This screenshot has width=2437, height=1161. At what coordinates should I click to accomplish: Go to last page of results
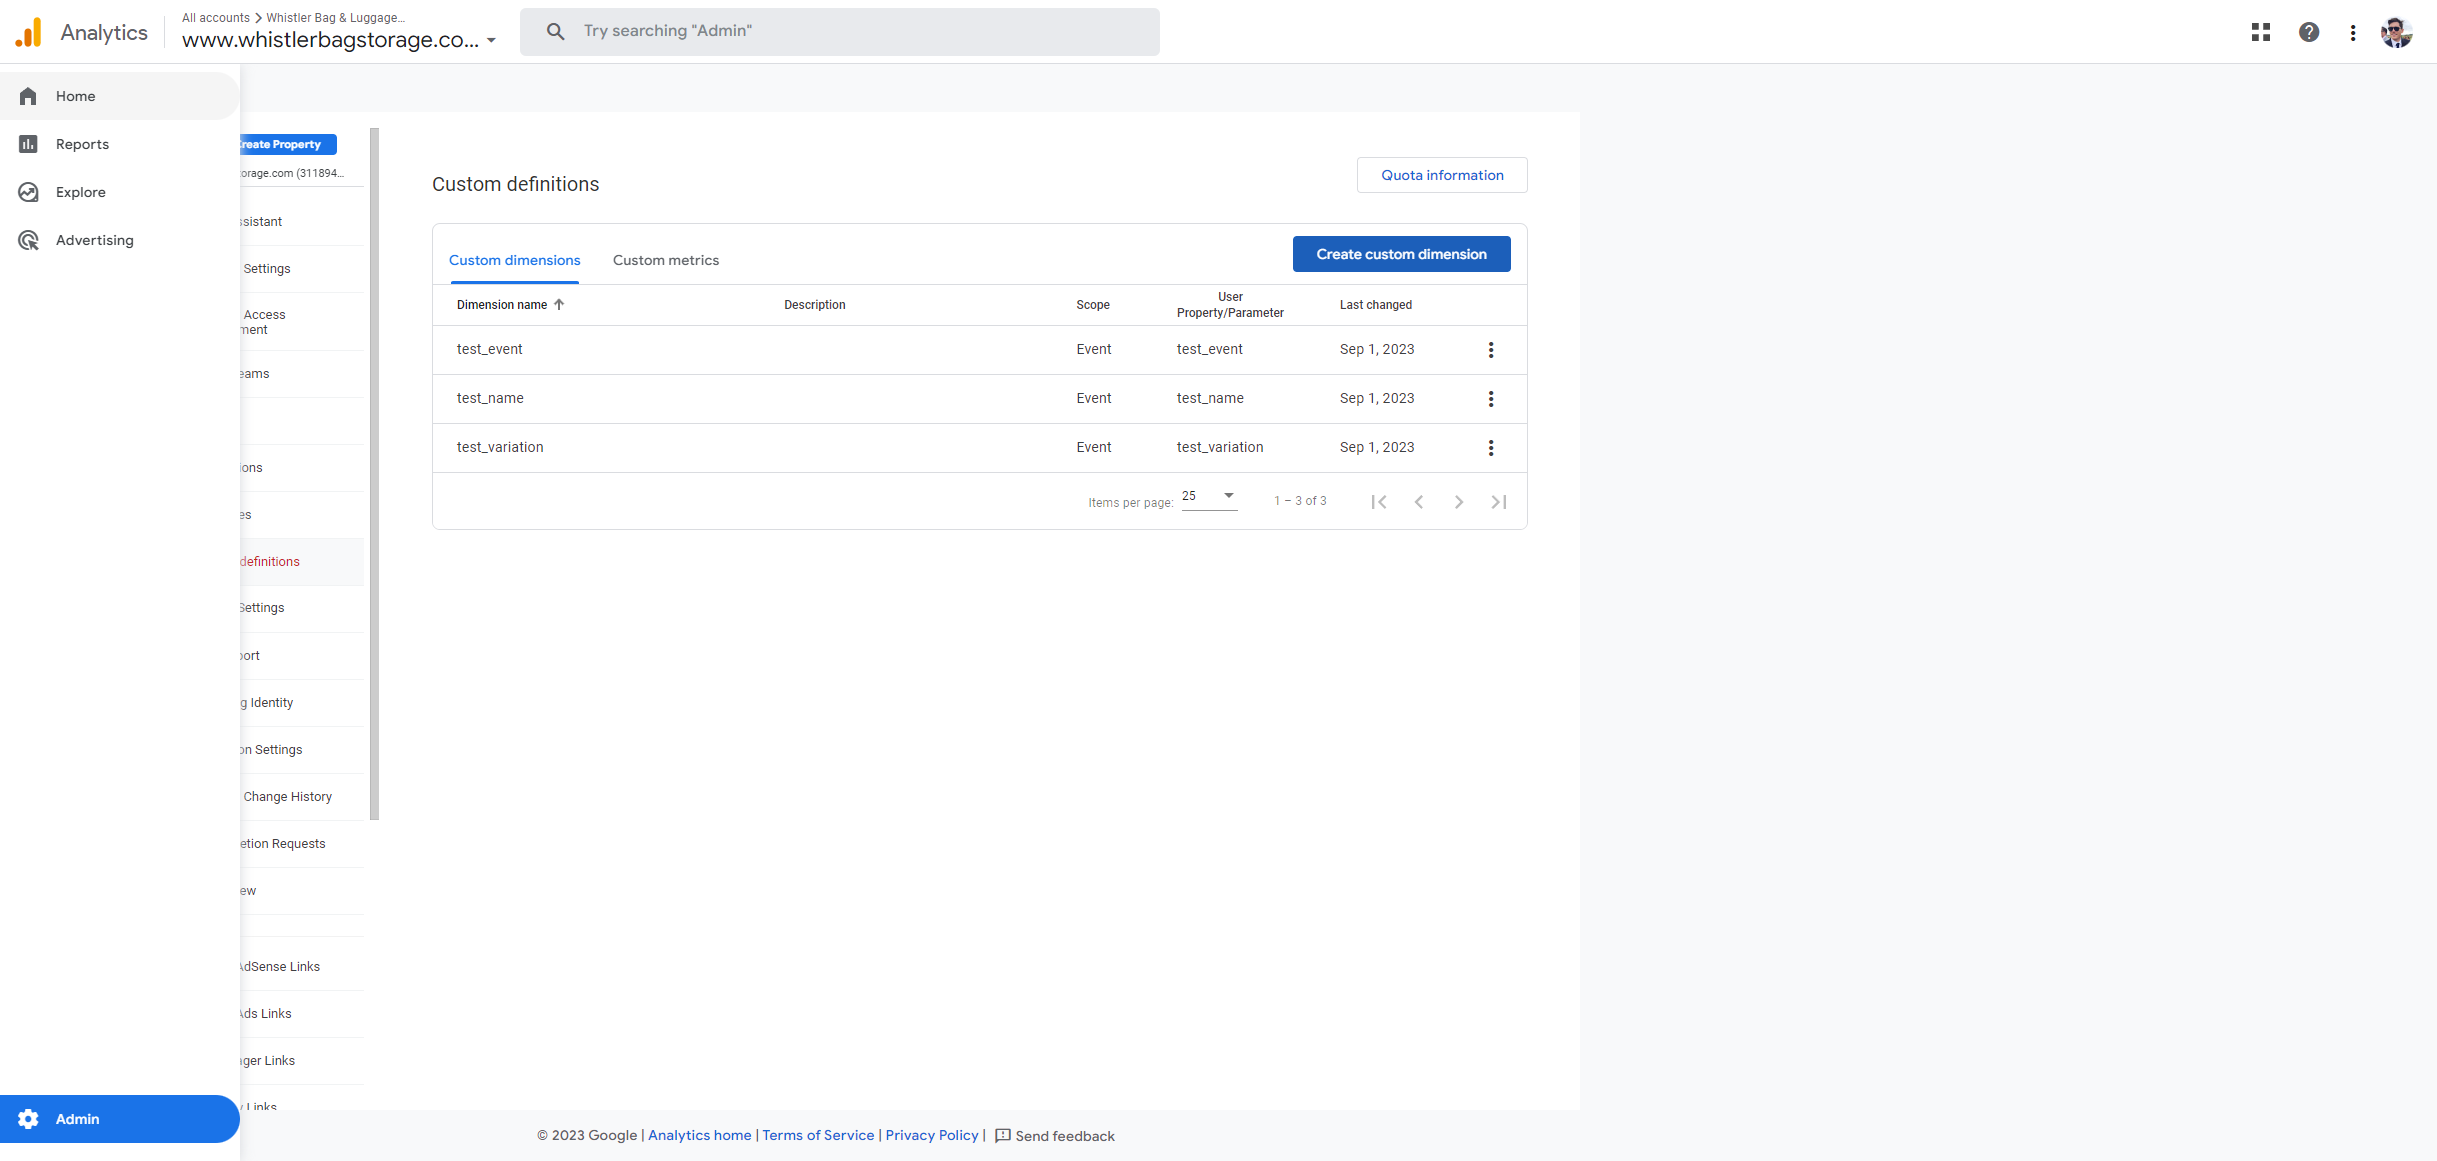(1499, 502)
